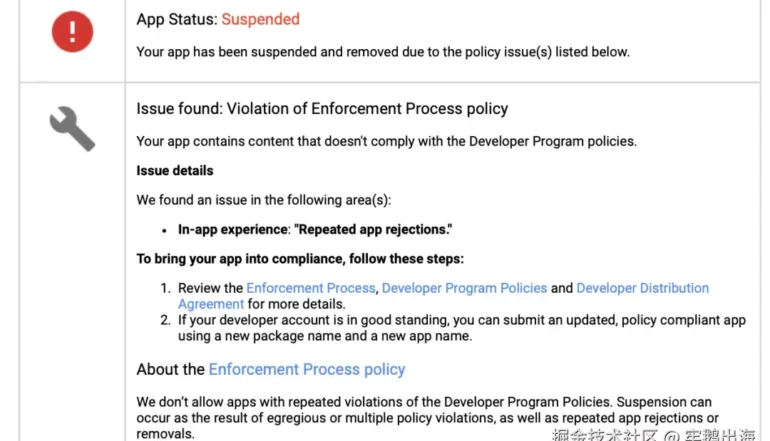Open the Developer Program Policies link
Viewport: 770px width, 441px height.
[464, 288]
